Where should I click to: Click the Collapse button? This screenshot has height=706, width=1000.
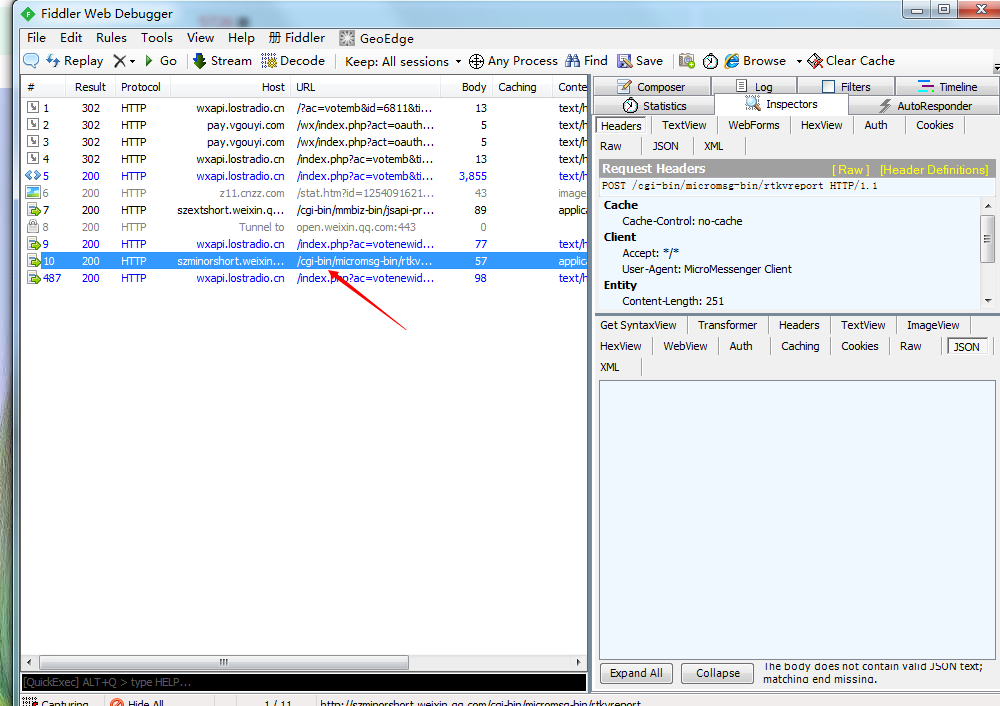717,673
